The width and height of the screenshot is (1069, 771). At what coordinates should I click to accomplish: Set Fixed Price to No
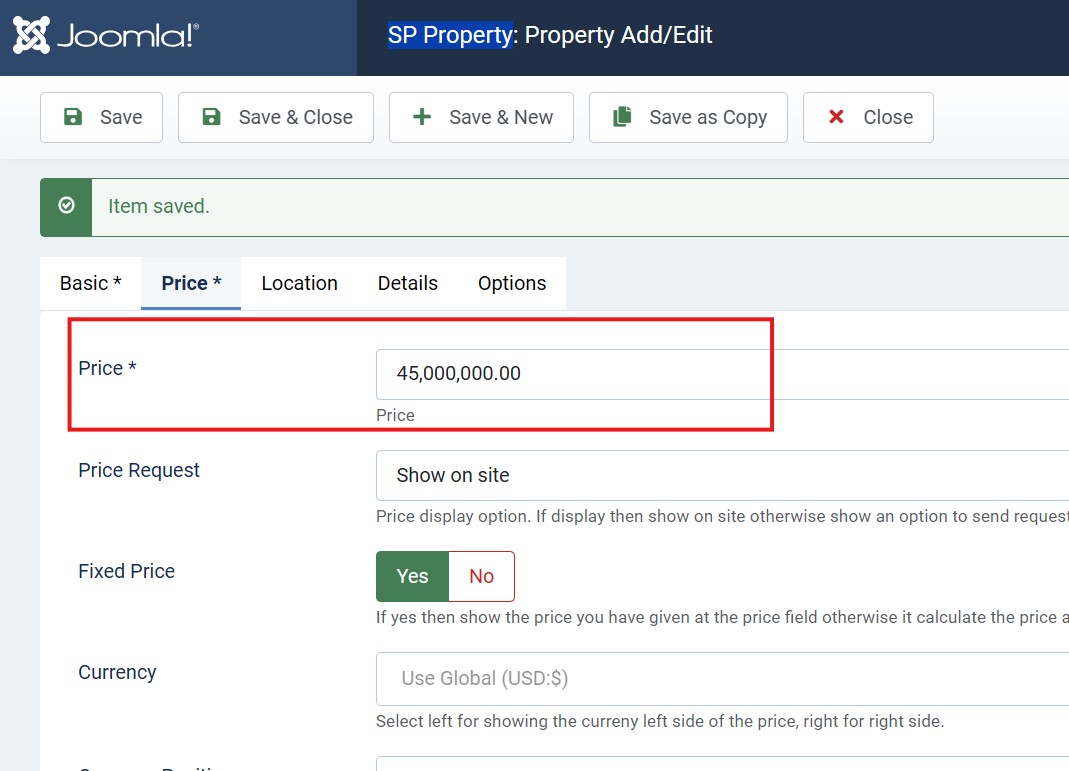point(481,576)
